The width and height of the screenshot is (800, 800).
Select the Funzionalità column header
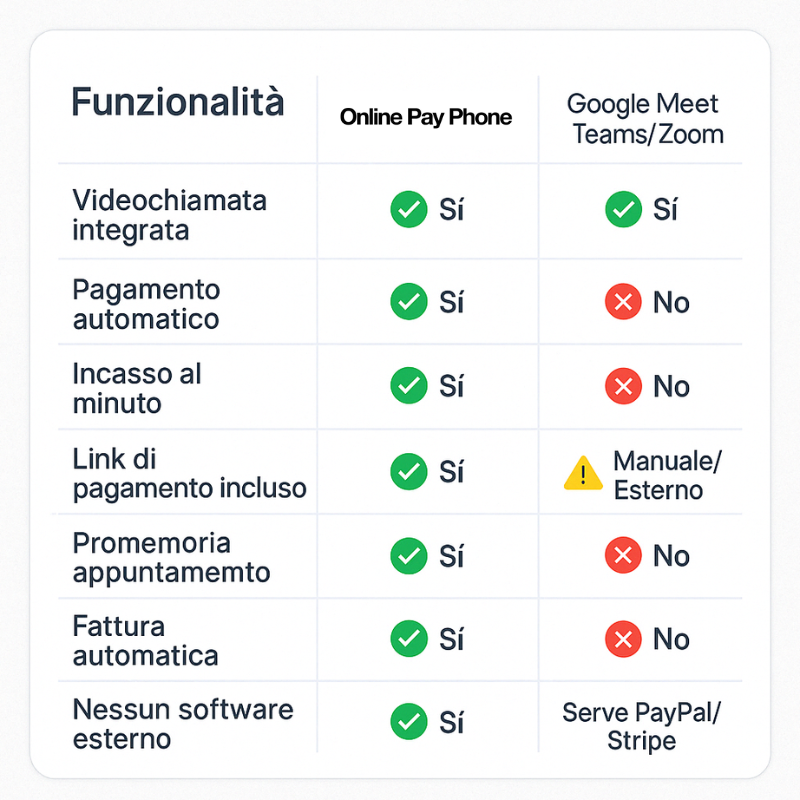[178, 102]
